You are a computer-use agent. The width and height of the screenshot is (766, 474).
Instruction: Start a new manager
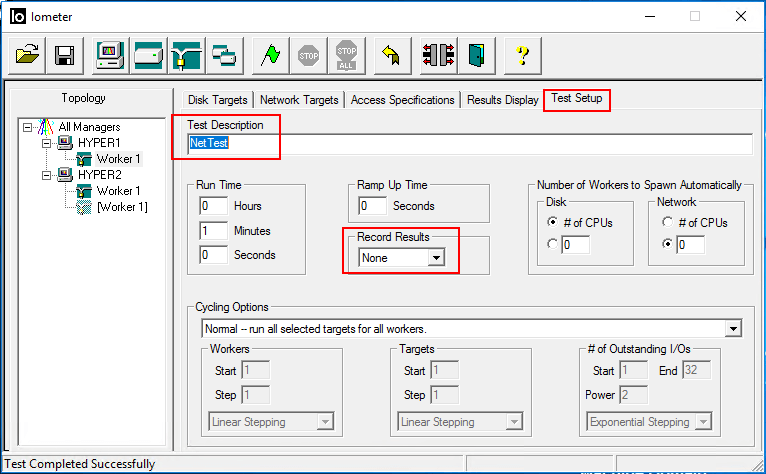click(x=110, y=55)
